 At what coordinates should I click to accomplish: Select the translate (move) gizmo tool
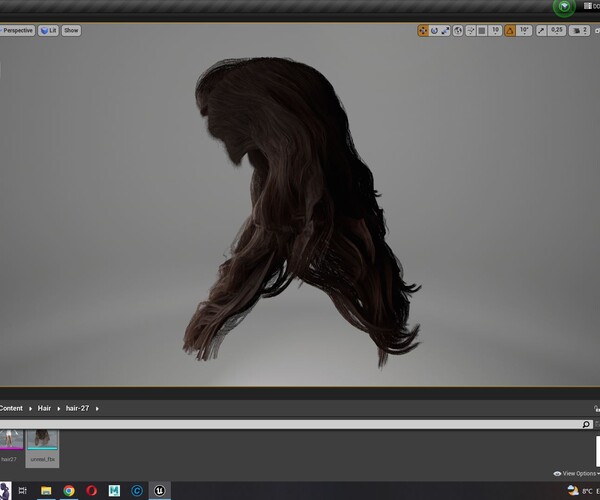423,31
